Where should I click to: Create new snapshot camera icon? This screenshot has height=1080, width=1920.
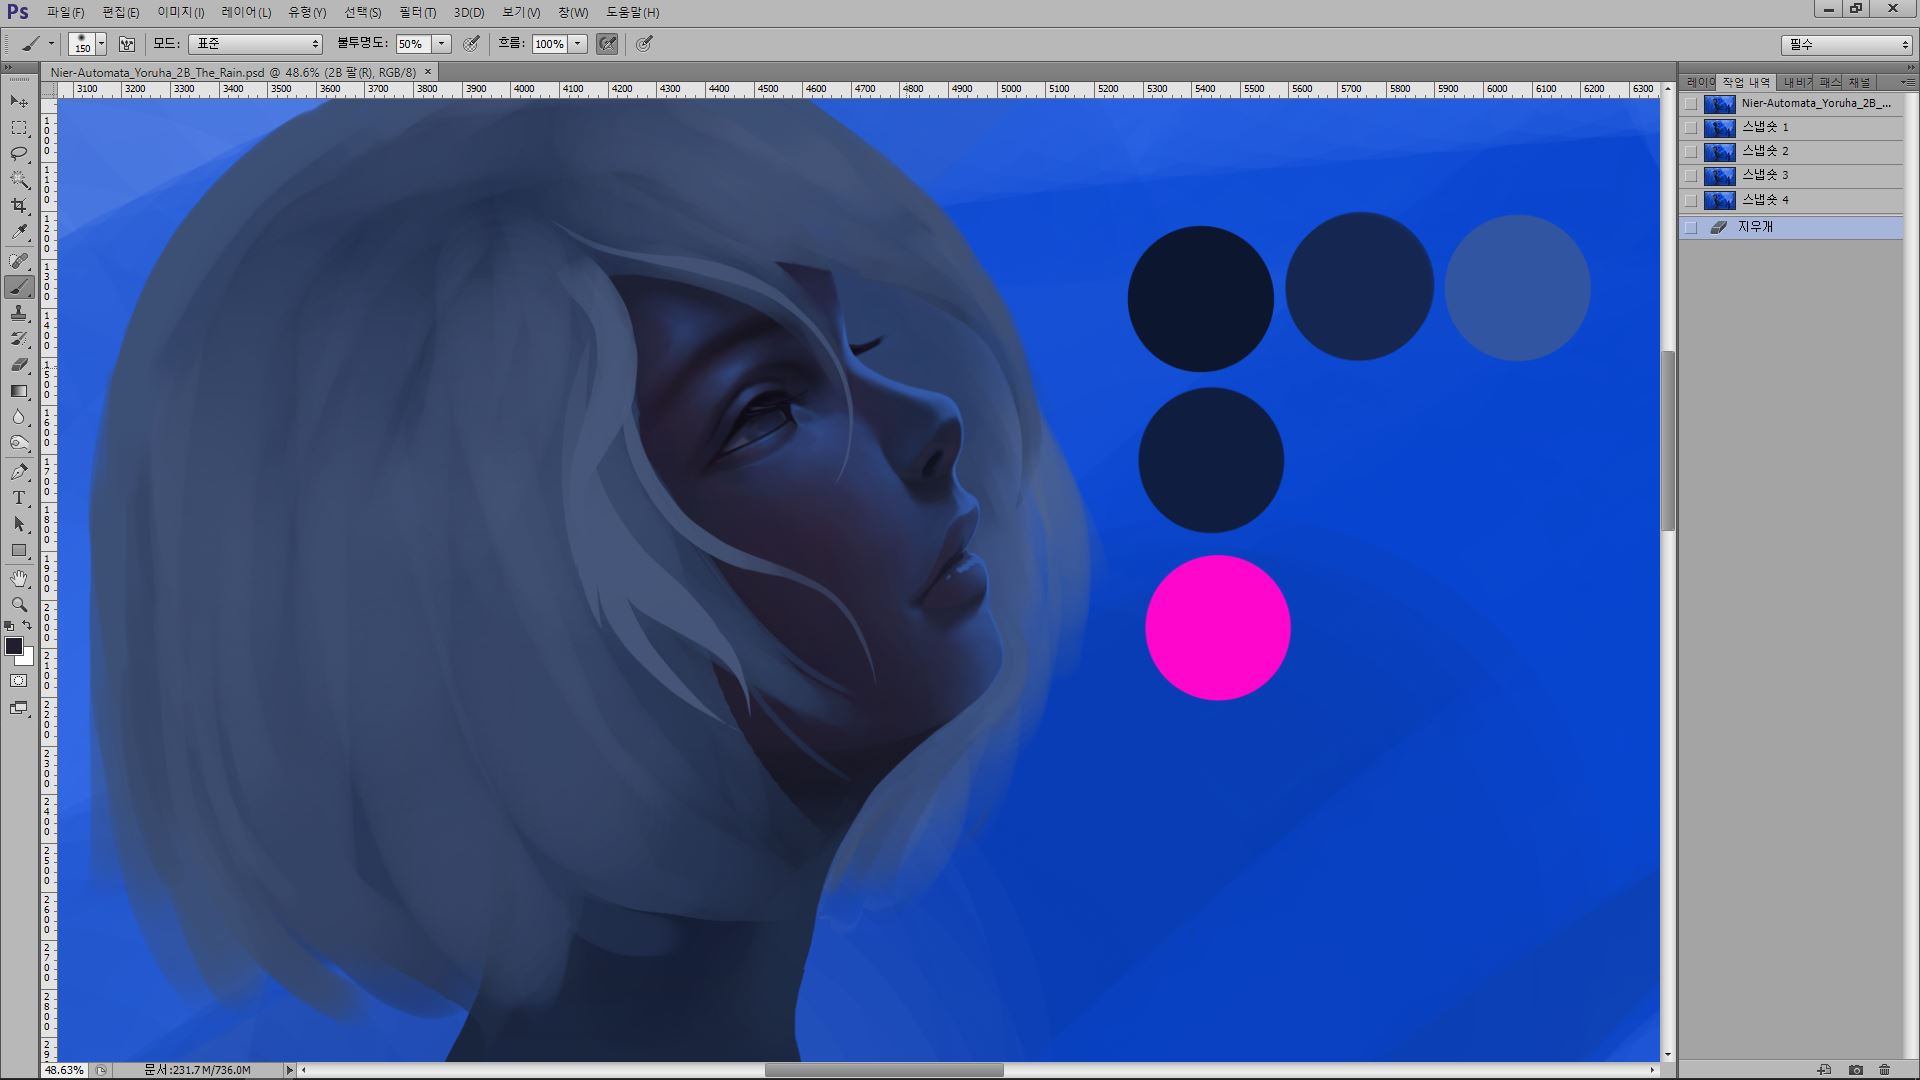pos(1856,1069)
